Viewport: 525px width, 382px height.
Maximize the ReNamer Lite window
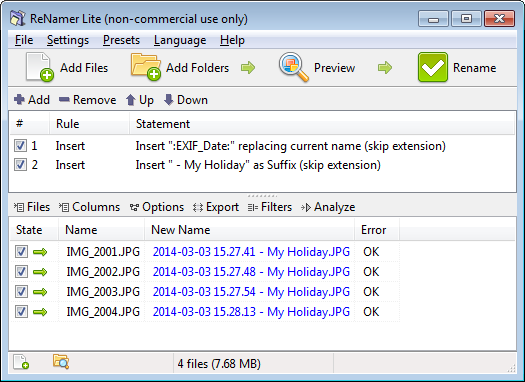pos(466,19)
